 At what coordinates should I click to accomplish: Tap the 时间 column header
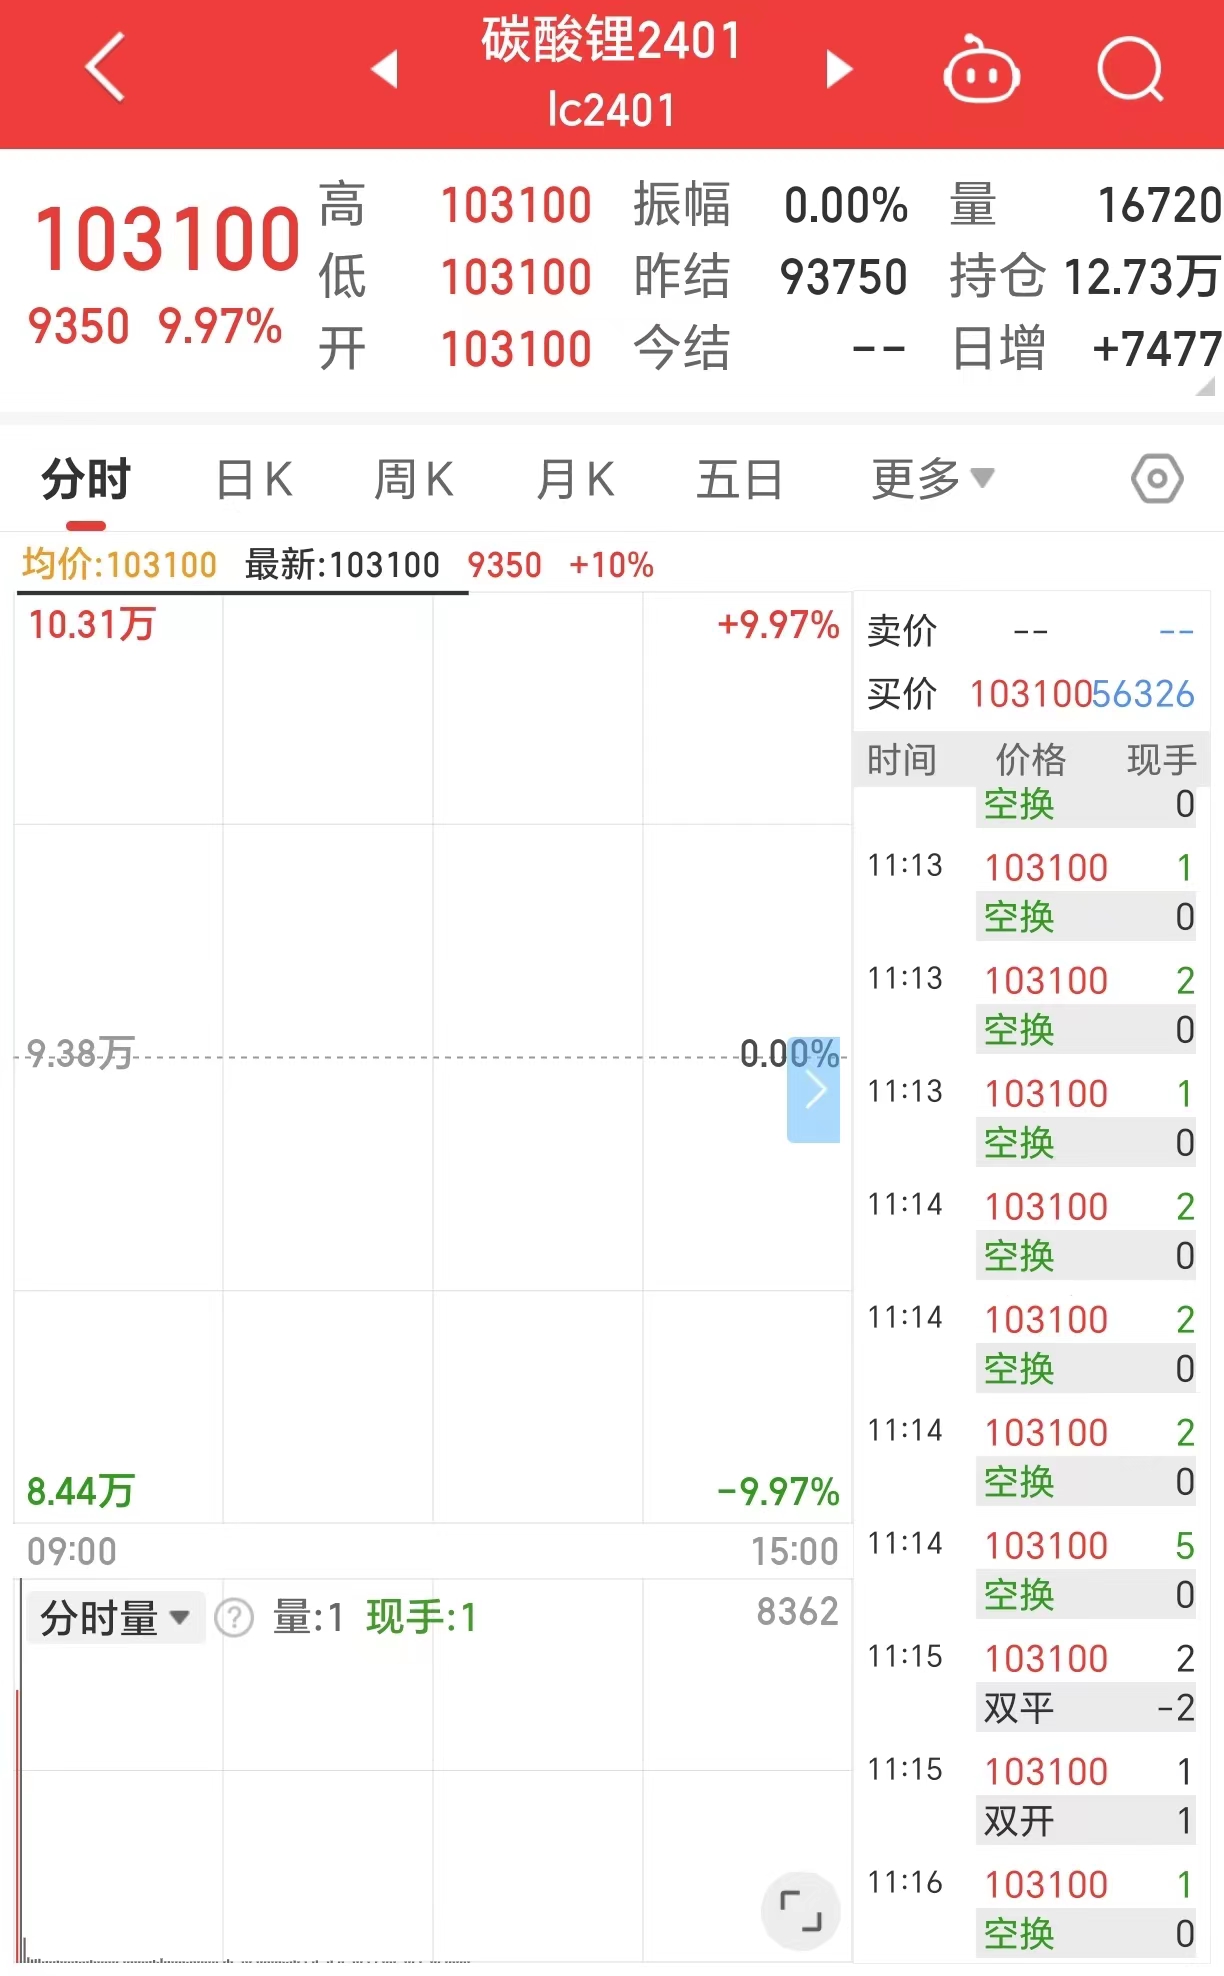click(902, 760)
